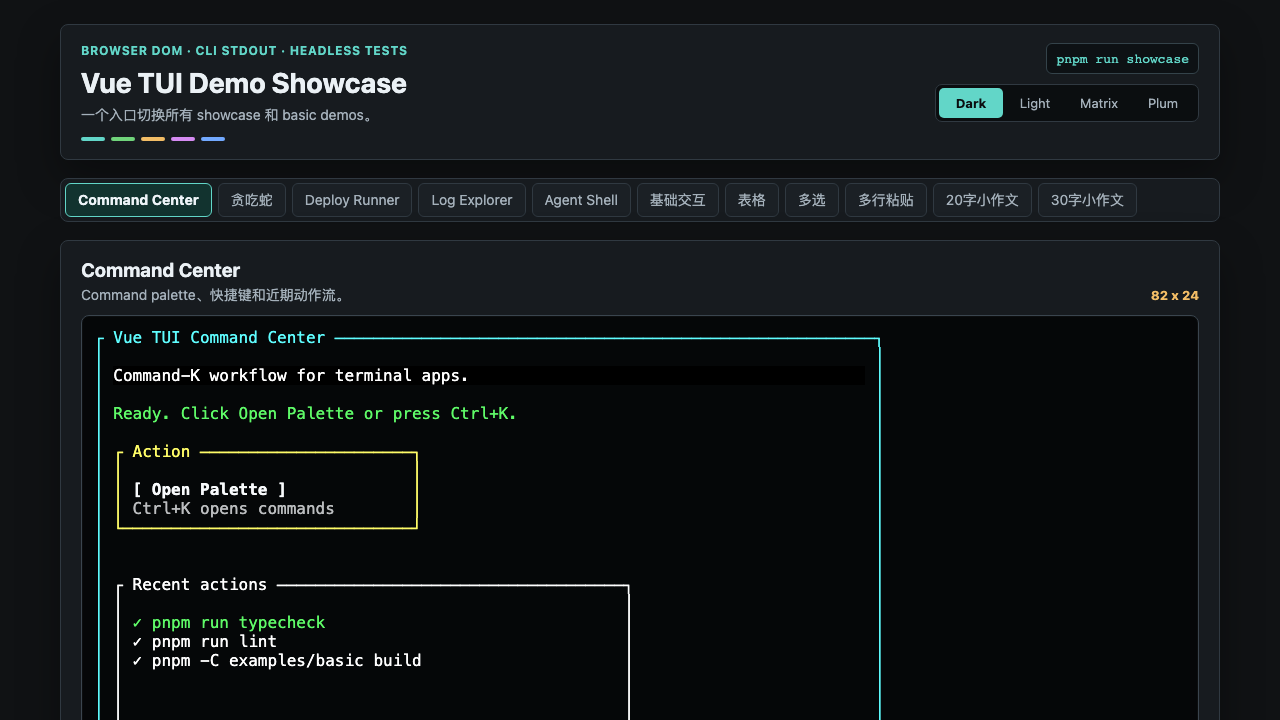Open the Command Center tab

click(138, 200)
